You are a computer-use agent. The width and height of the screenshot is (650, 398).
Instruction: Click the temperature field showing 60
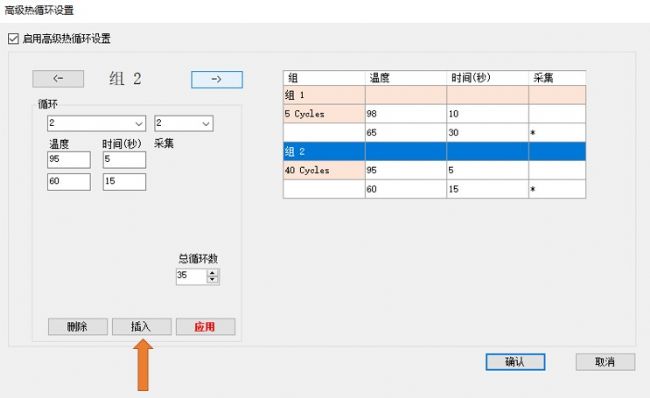69,182
